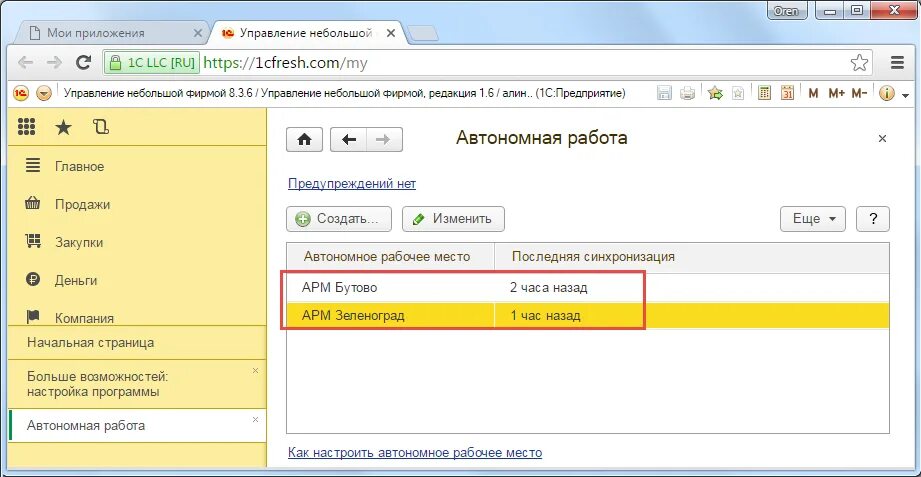Click the Oren profile button

click(x=786, y=11)
